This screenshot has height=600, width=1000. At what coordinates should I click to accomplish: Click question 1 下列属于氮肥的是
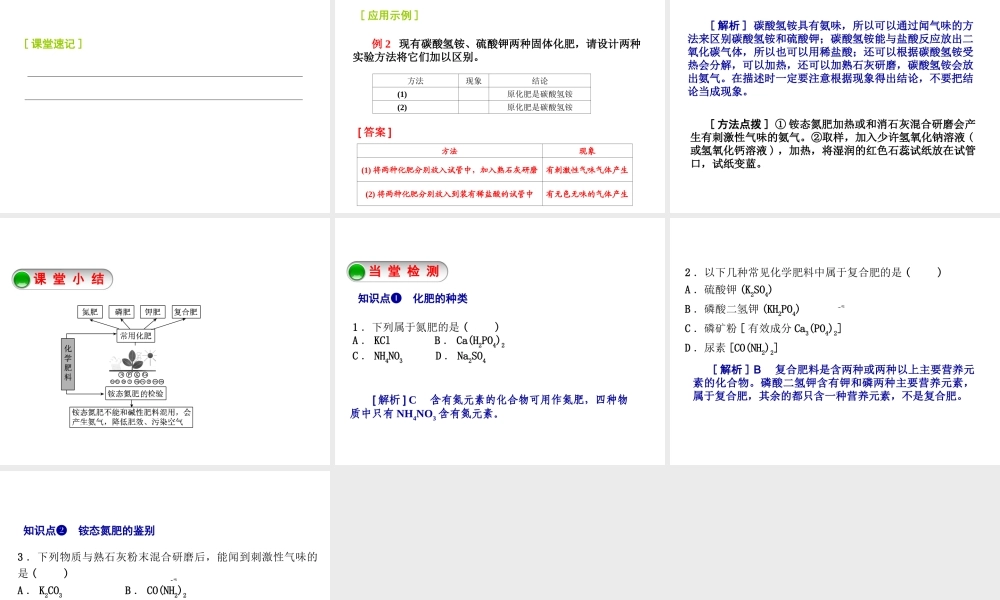(x=425, y=326)
